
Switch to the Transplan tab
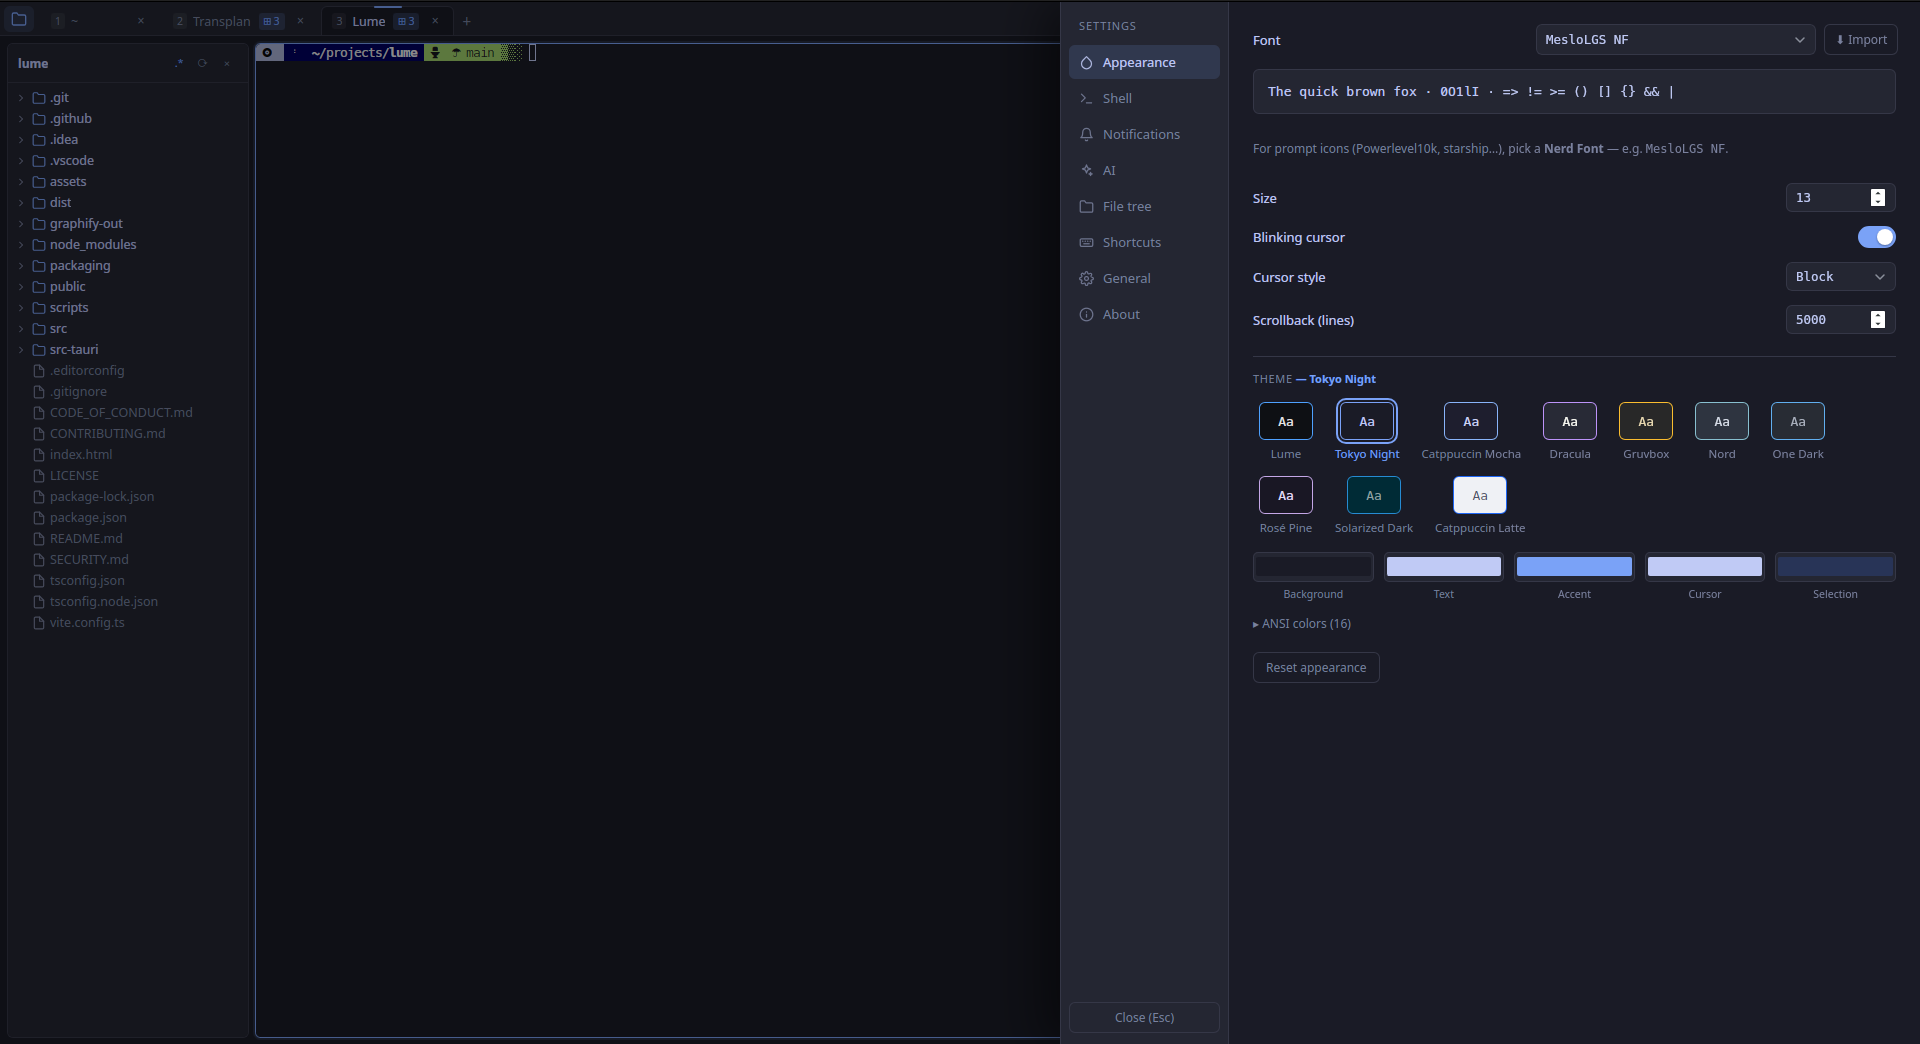pyautogui.click(x=222, y=21)
